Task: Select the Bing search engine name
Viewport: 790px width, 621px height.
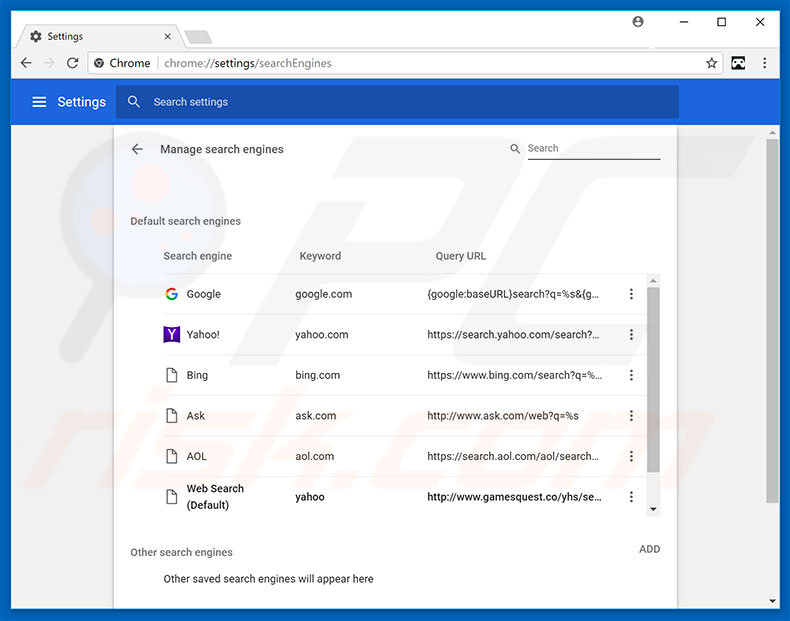Action: (197, 375)
